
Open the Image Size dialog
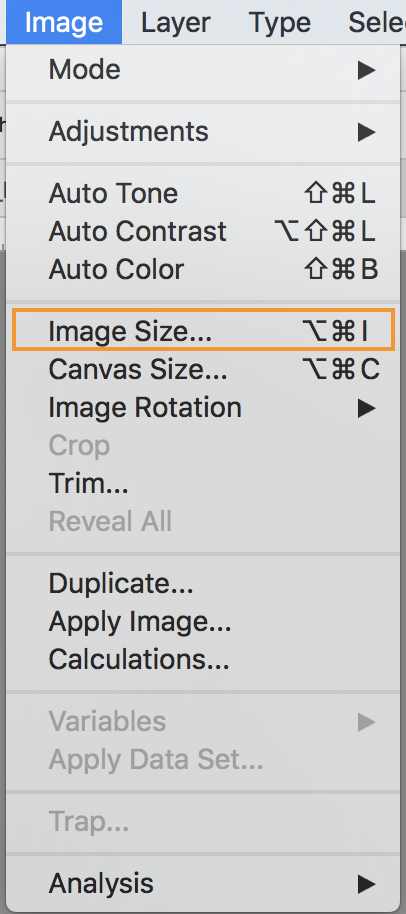[x=203, y=331]
